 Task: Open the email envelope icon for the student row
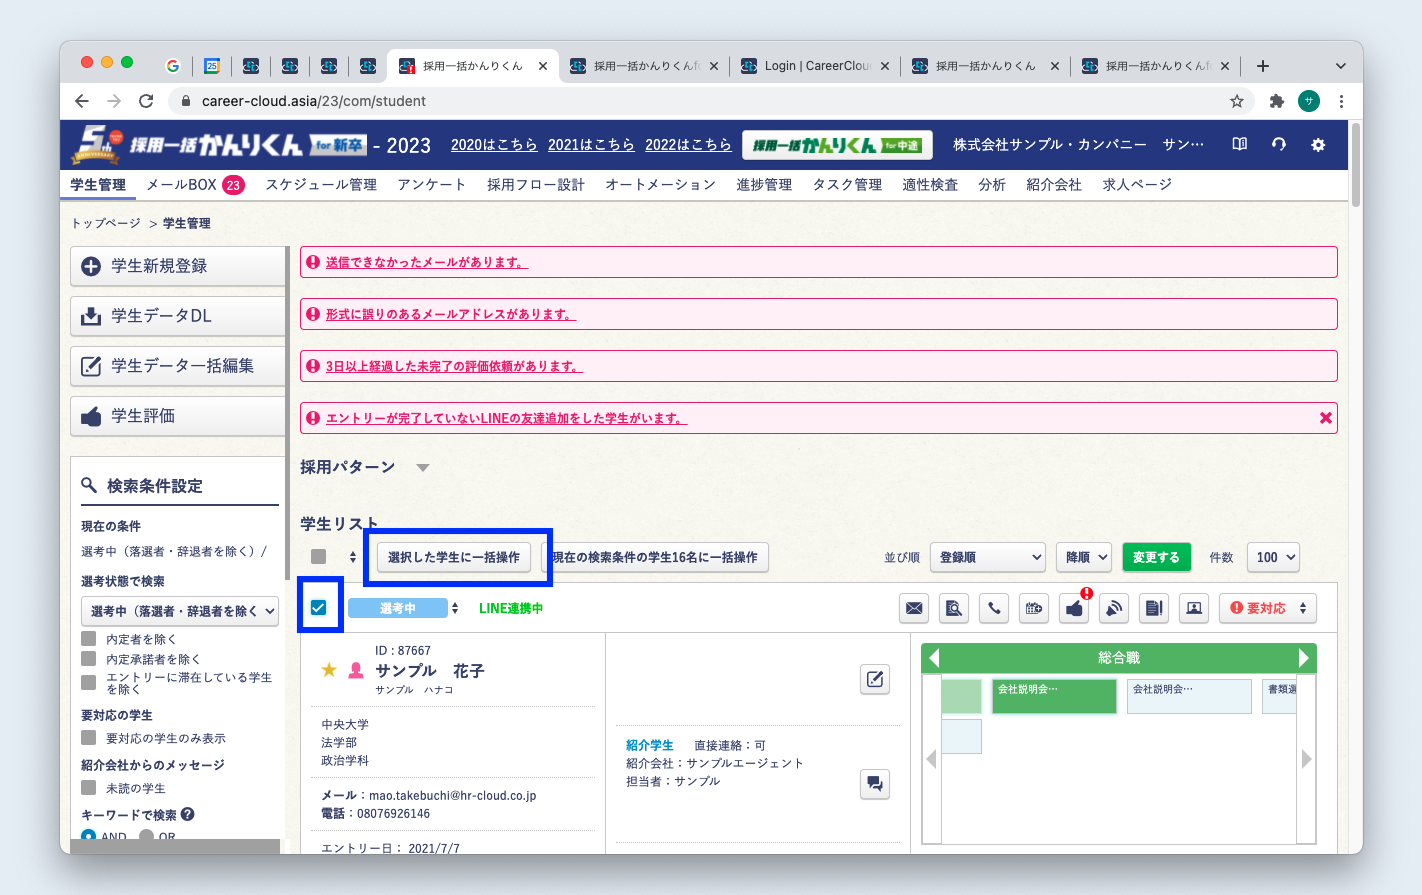913,608
